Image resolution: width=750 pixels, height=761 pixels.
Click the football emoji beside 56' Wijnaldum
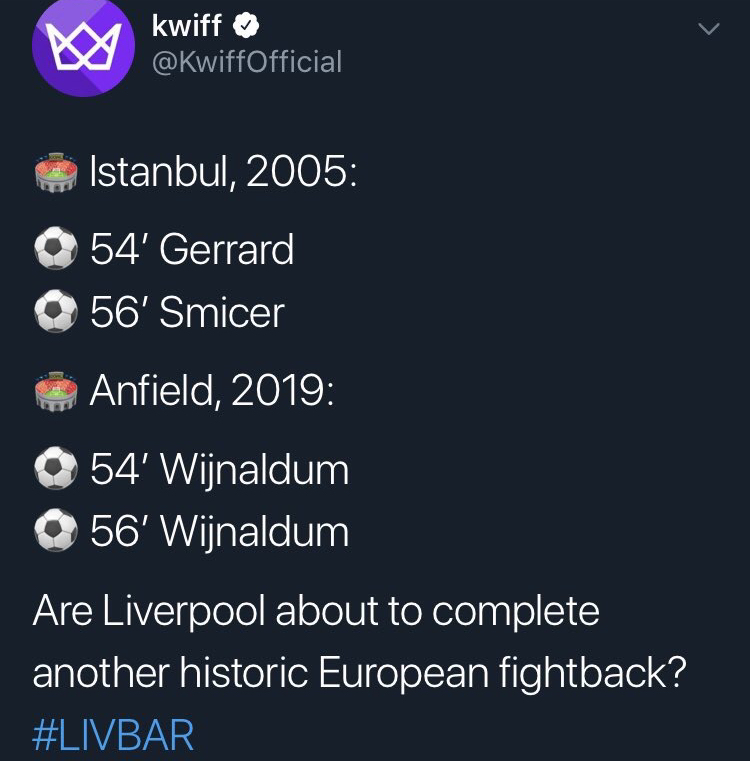coord(56,531)
